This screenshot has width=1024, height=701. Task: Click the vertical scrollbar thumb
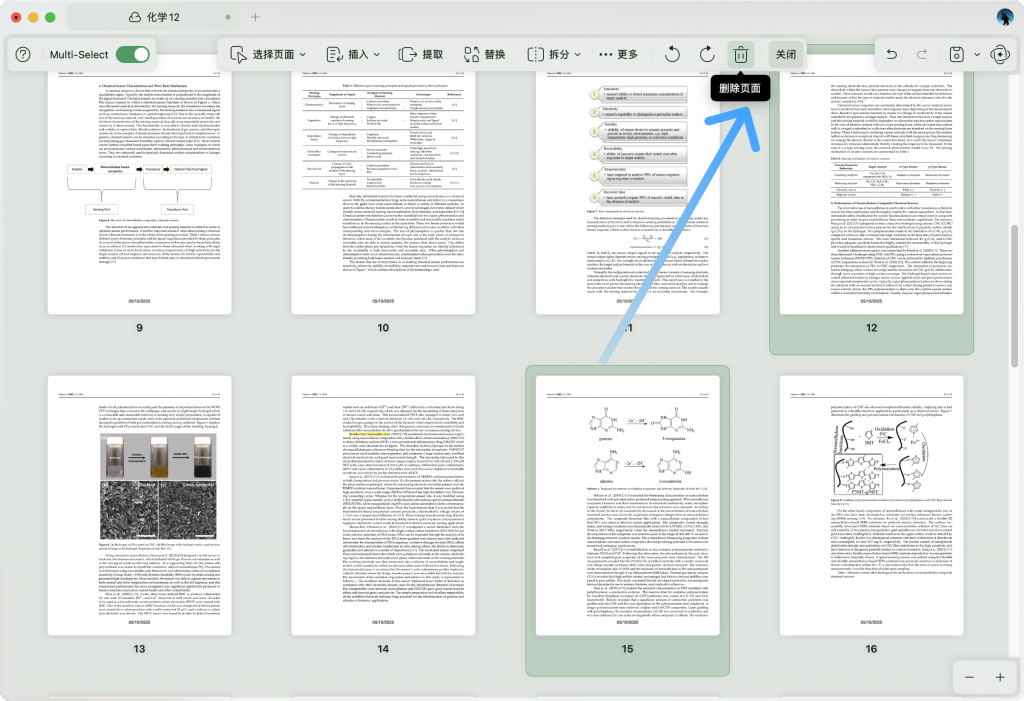(1014, 297)
